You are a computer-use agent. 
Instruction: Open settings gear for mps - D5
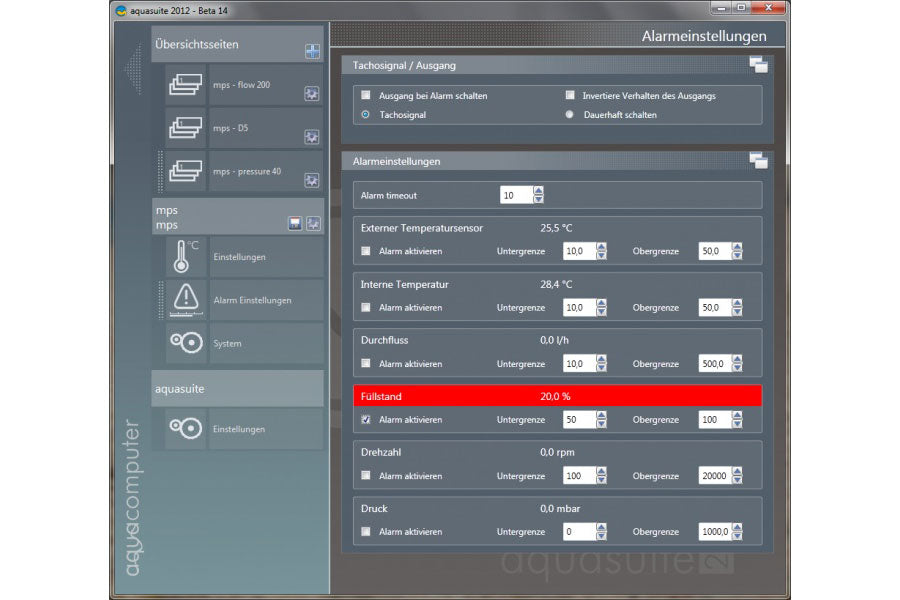tap(312, 137)
